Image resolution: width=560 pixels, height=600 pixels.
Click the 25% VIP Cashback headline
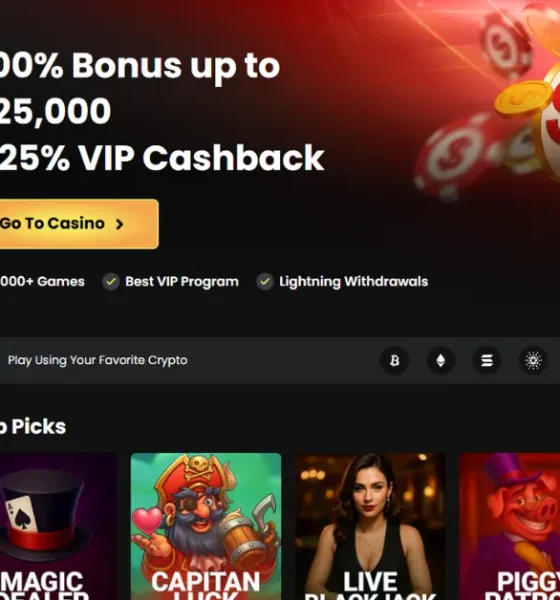tap(162, 157)
